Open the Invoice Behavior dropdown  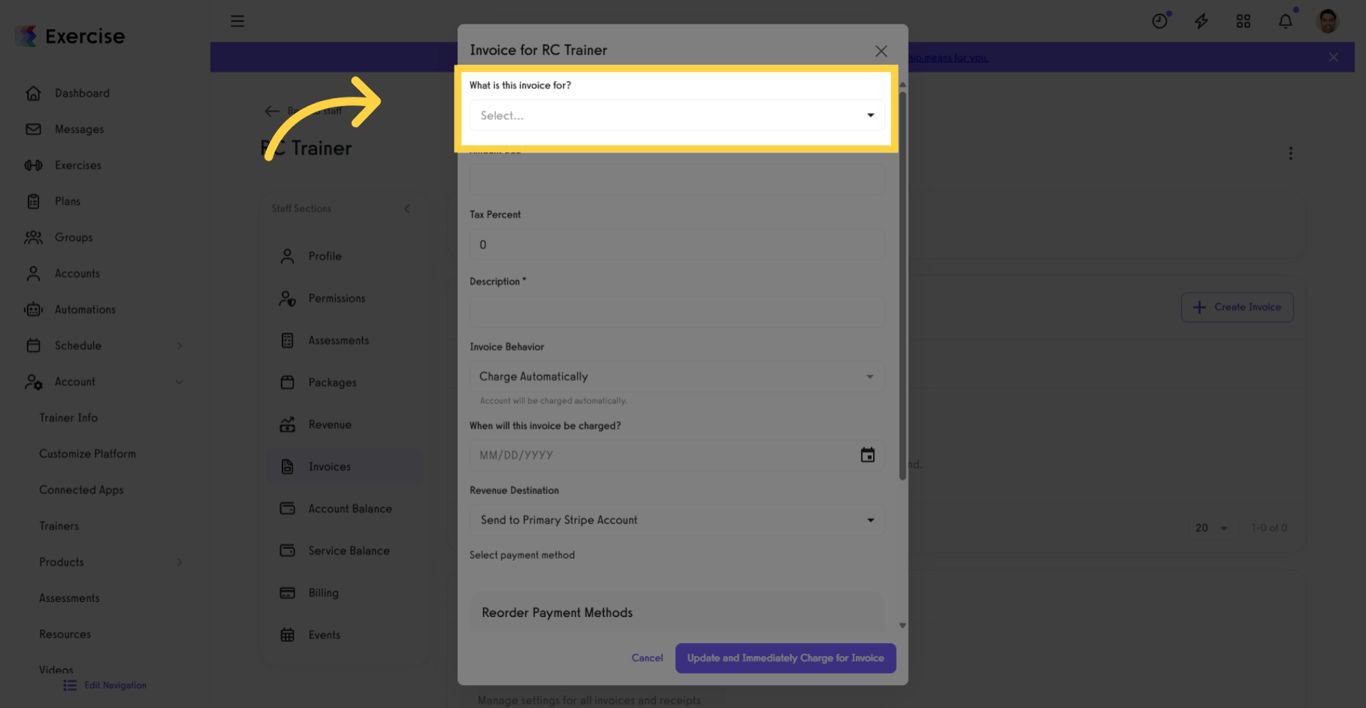[677, 377]
